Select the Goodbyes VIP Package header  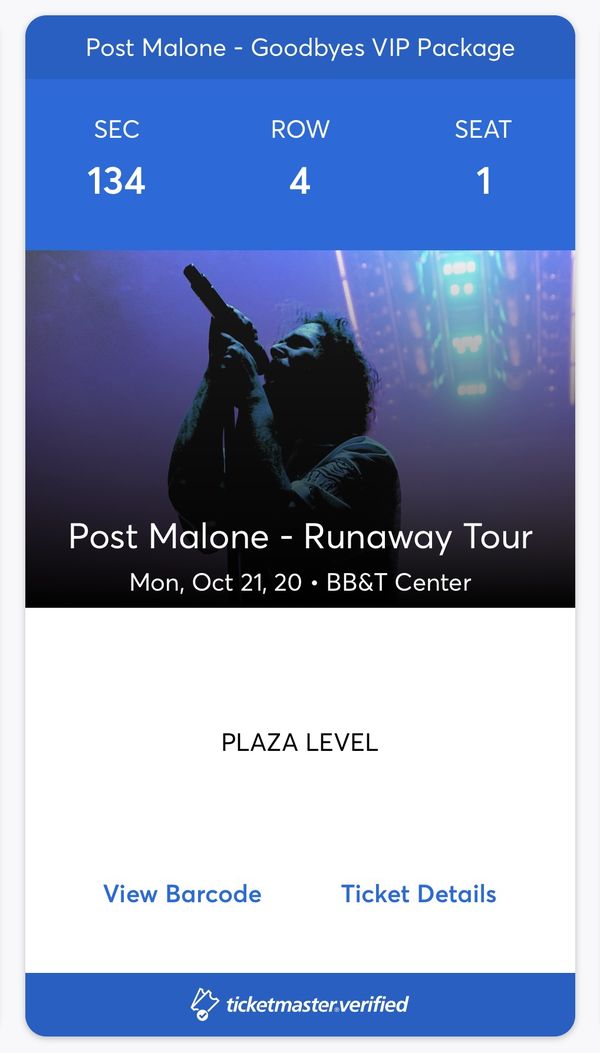[300, 47]
